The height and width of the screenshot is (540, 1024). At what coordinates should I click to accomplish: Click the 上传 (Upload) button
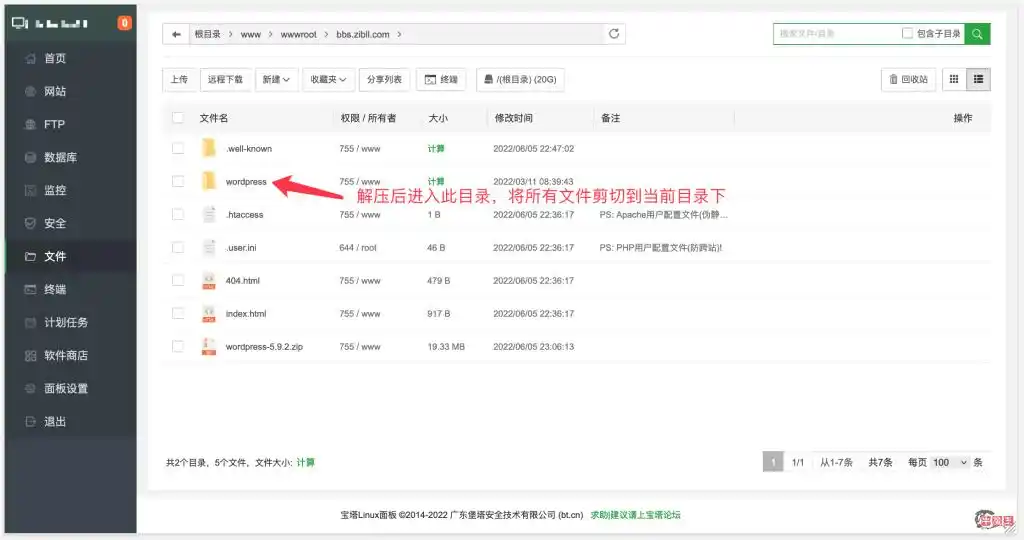click(x=178, y=79)
